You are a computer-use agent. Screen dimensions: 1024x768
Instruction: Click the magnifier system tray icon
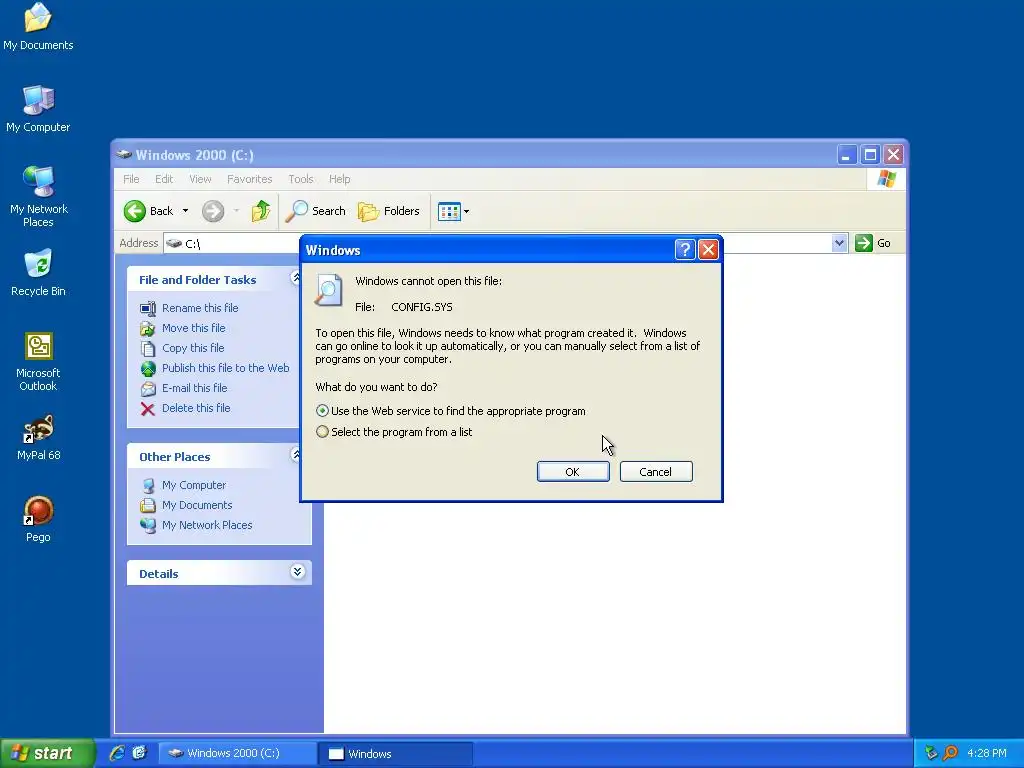(950, 753)
